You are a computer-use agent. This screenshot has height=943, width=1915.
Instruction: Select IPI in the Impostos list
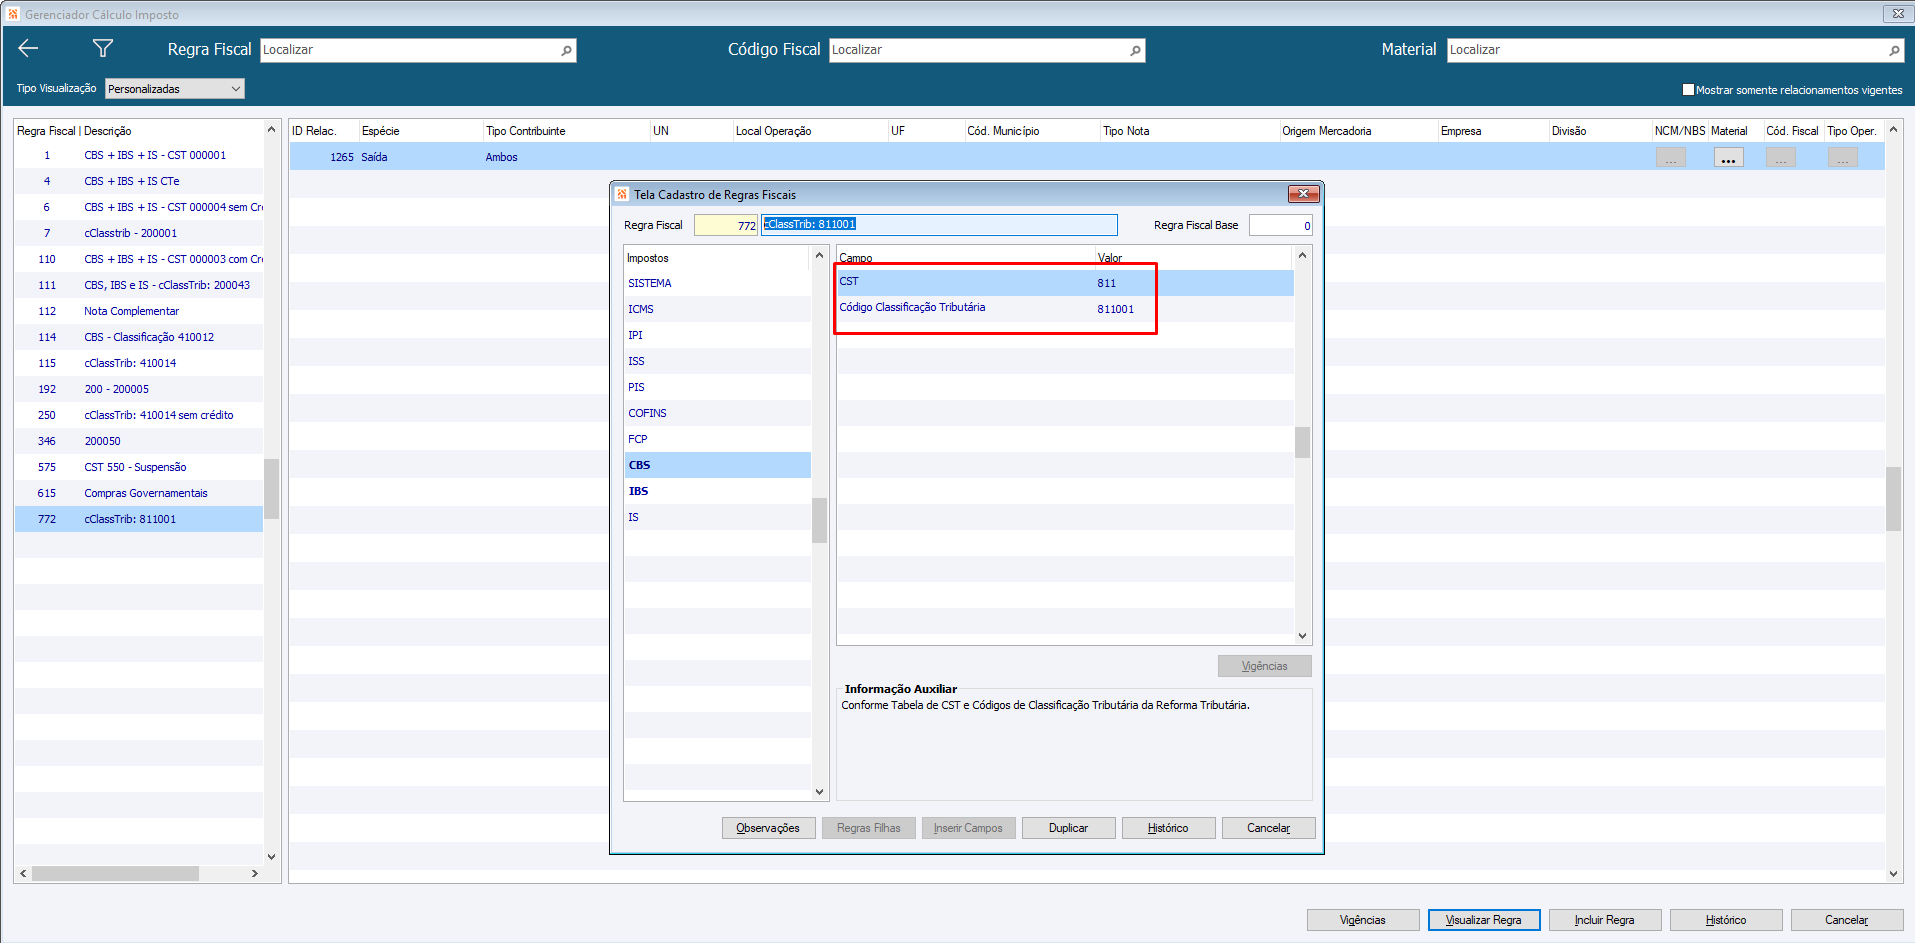[717, 335]
